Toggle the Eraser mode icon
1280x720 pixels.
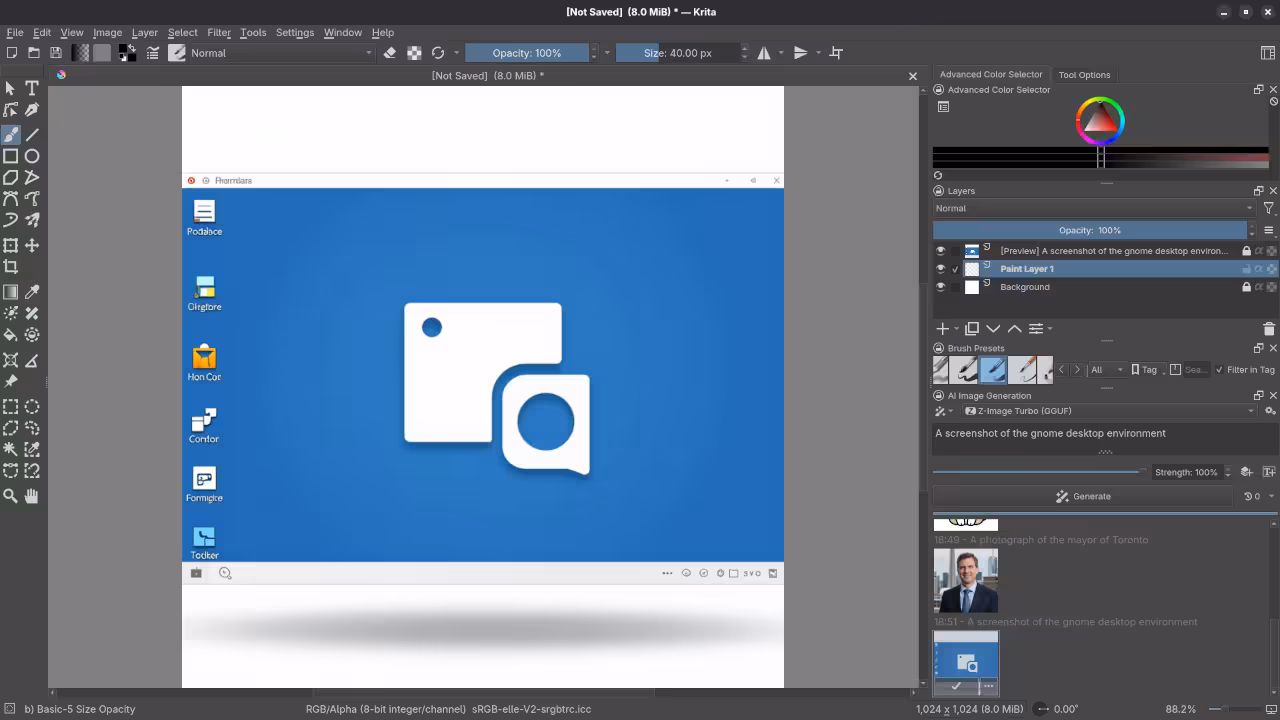coord(390,53)
